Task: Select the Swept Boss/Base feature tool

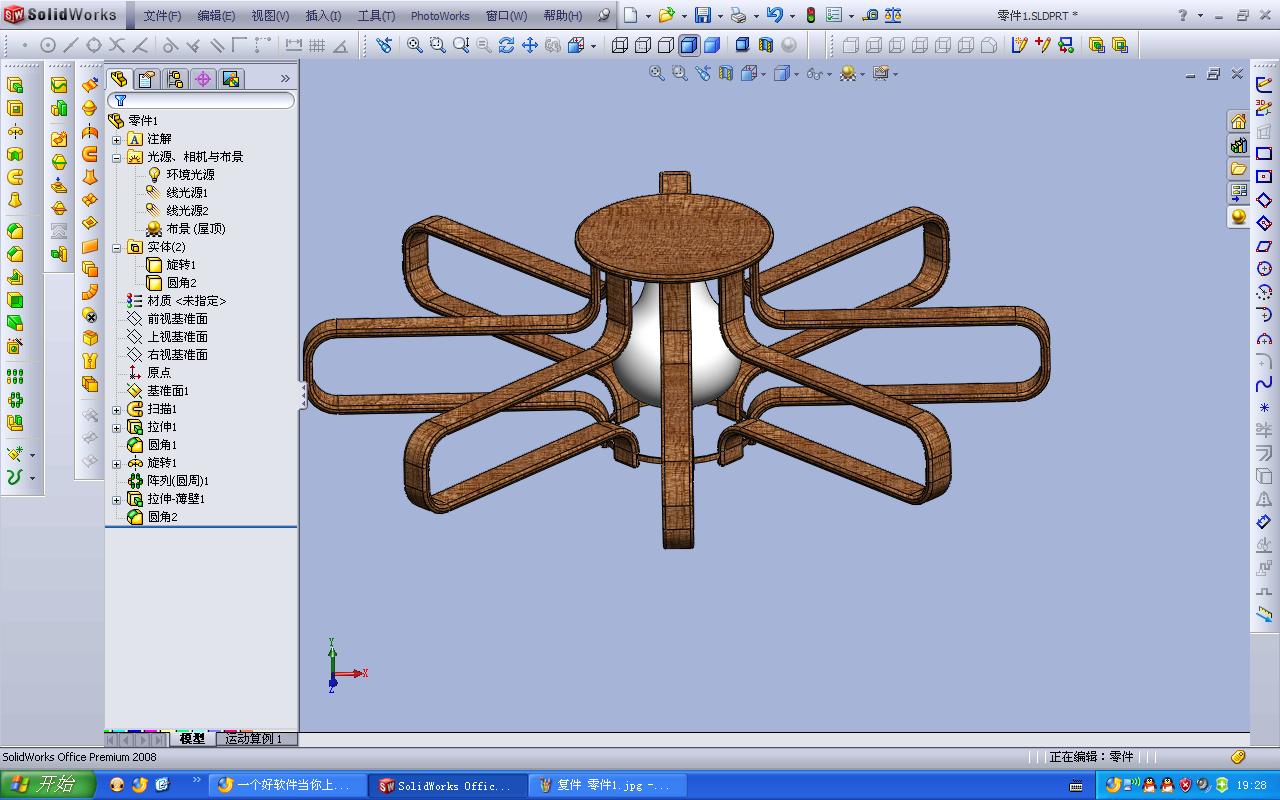Action: pos(15,177)
